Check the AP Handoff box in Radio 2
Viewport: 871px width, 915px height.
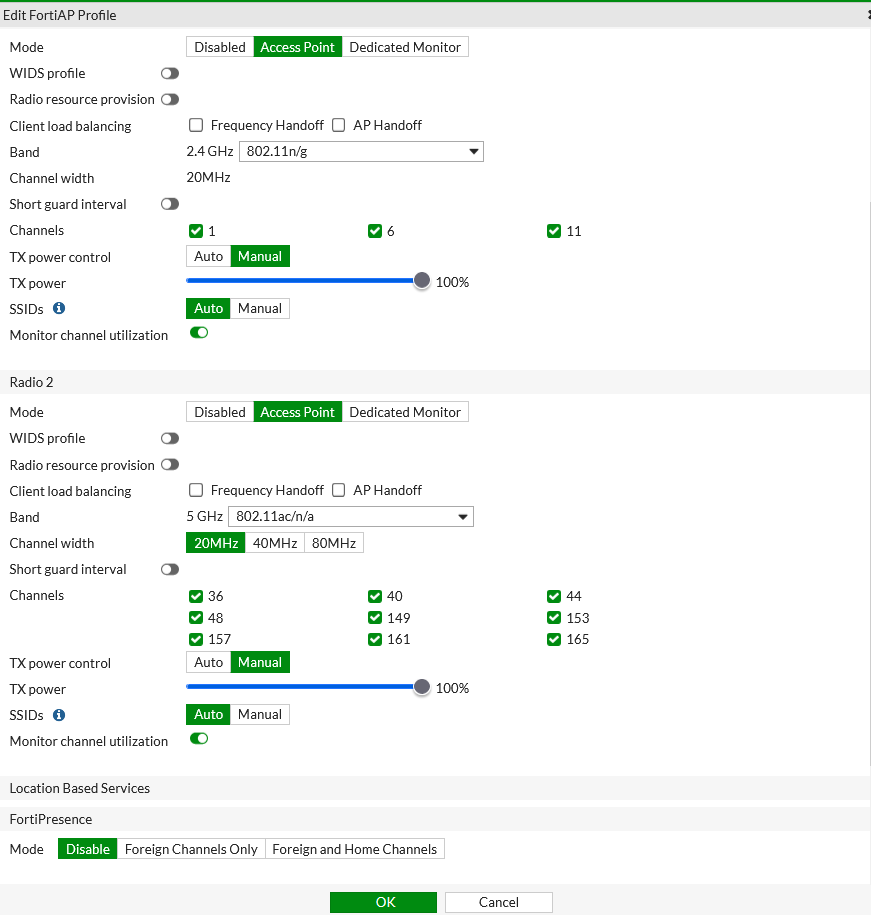point(338,491)
